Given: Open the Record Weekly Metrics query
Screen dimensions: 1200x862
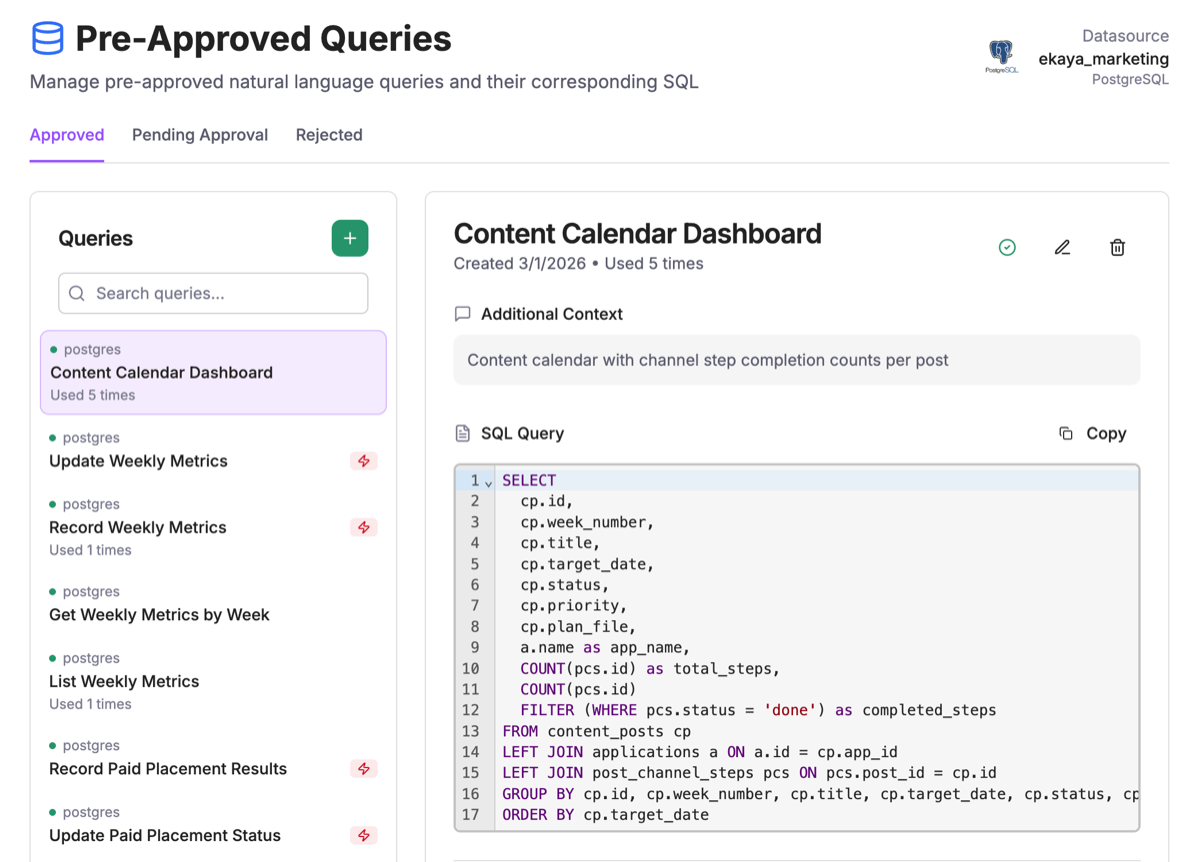Looking at the screenshot, I should (213, 527).
